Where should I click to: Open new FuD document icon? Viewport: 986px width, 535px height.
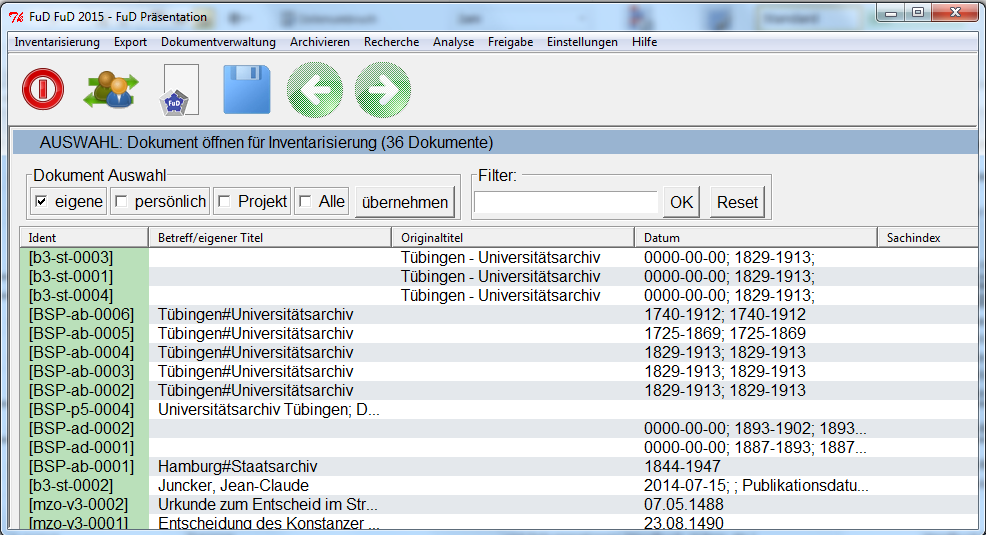click(181, 90)
